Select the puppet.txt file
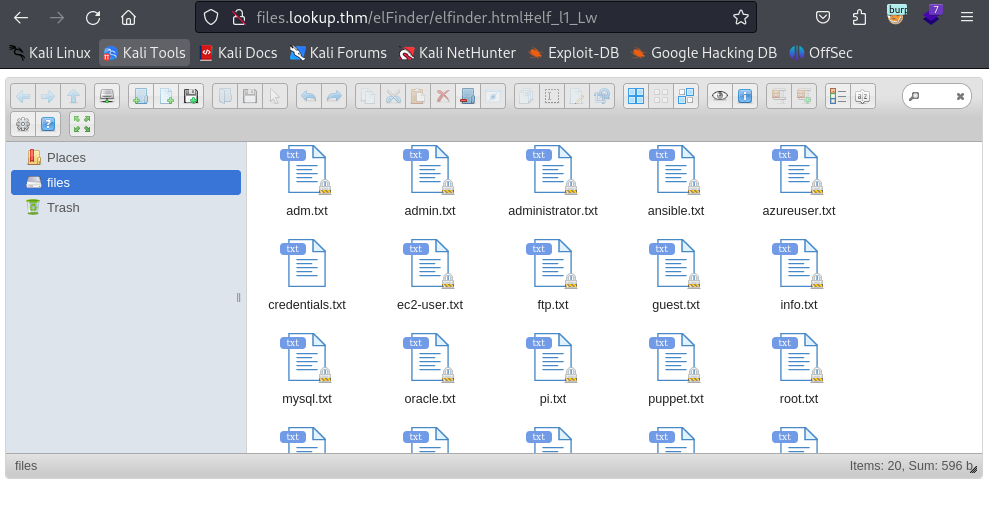 (676, 369)
